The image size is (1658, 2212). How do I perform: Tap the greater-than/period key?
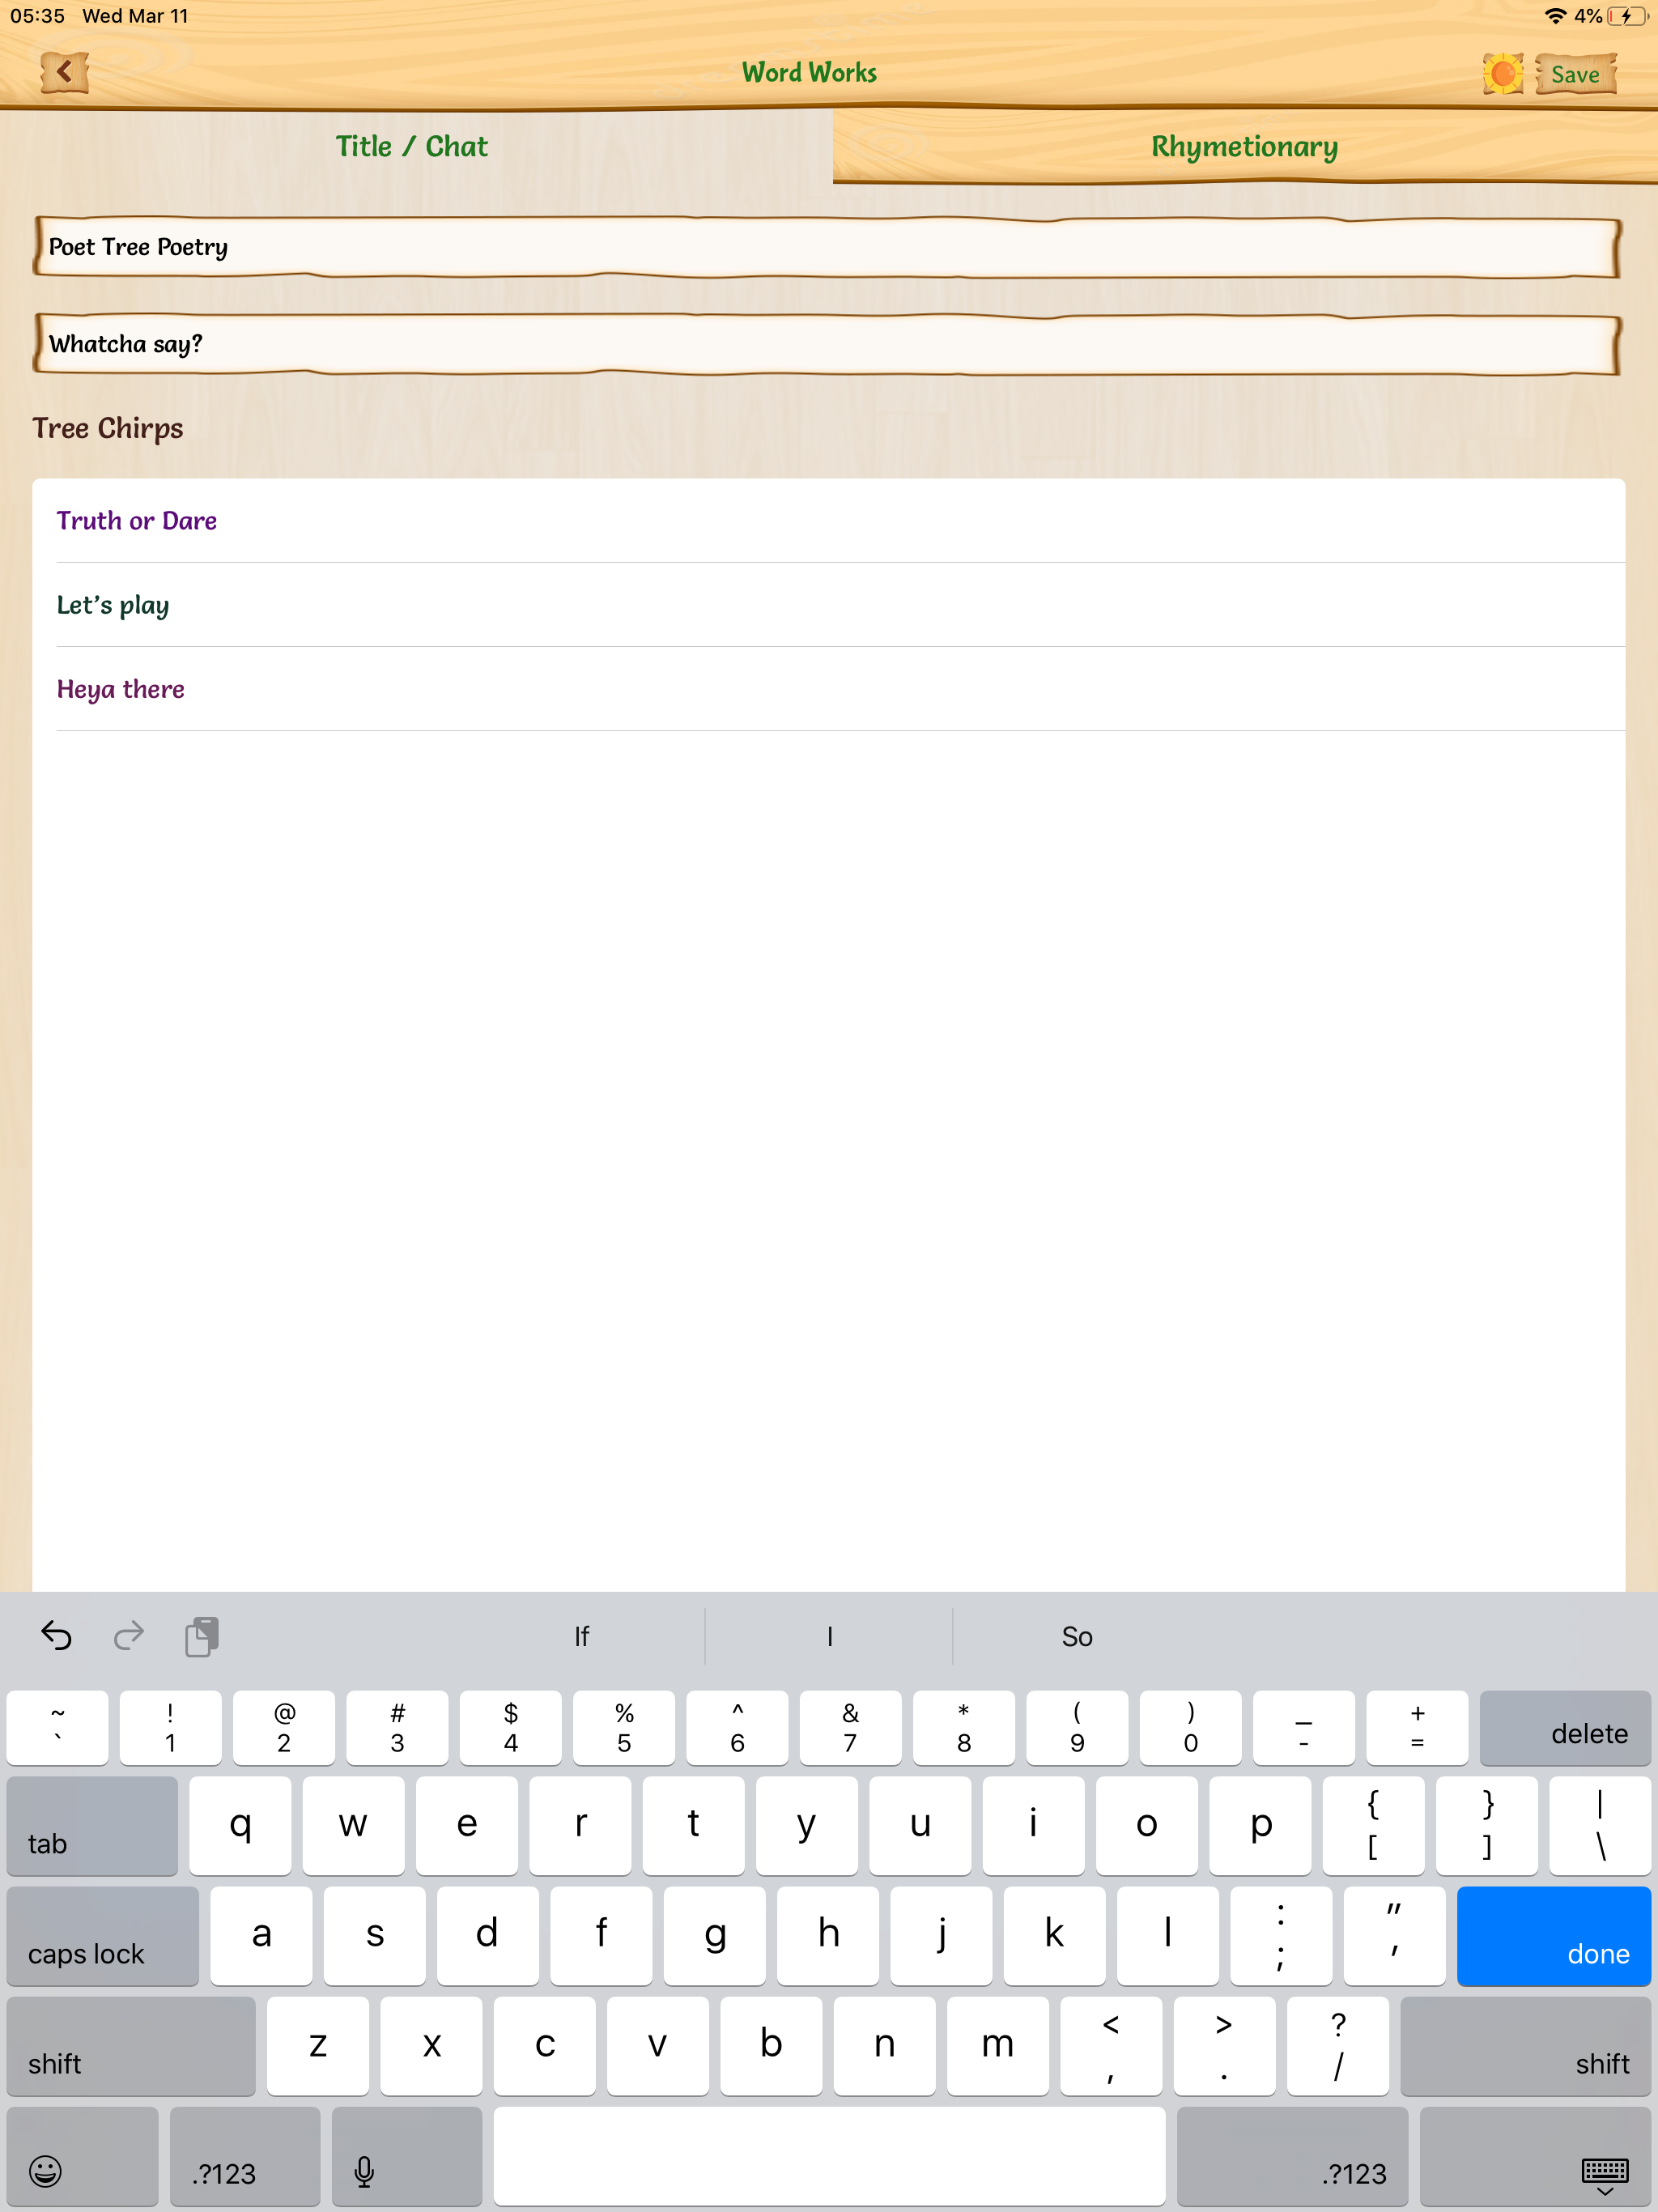point(1224,2046)
